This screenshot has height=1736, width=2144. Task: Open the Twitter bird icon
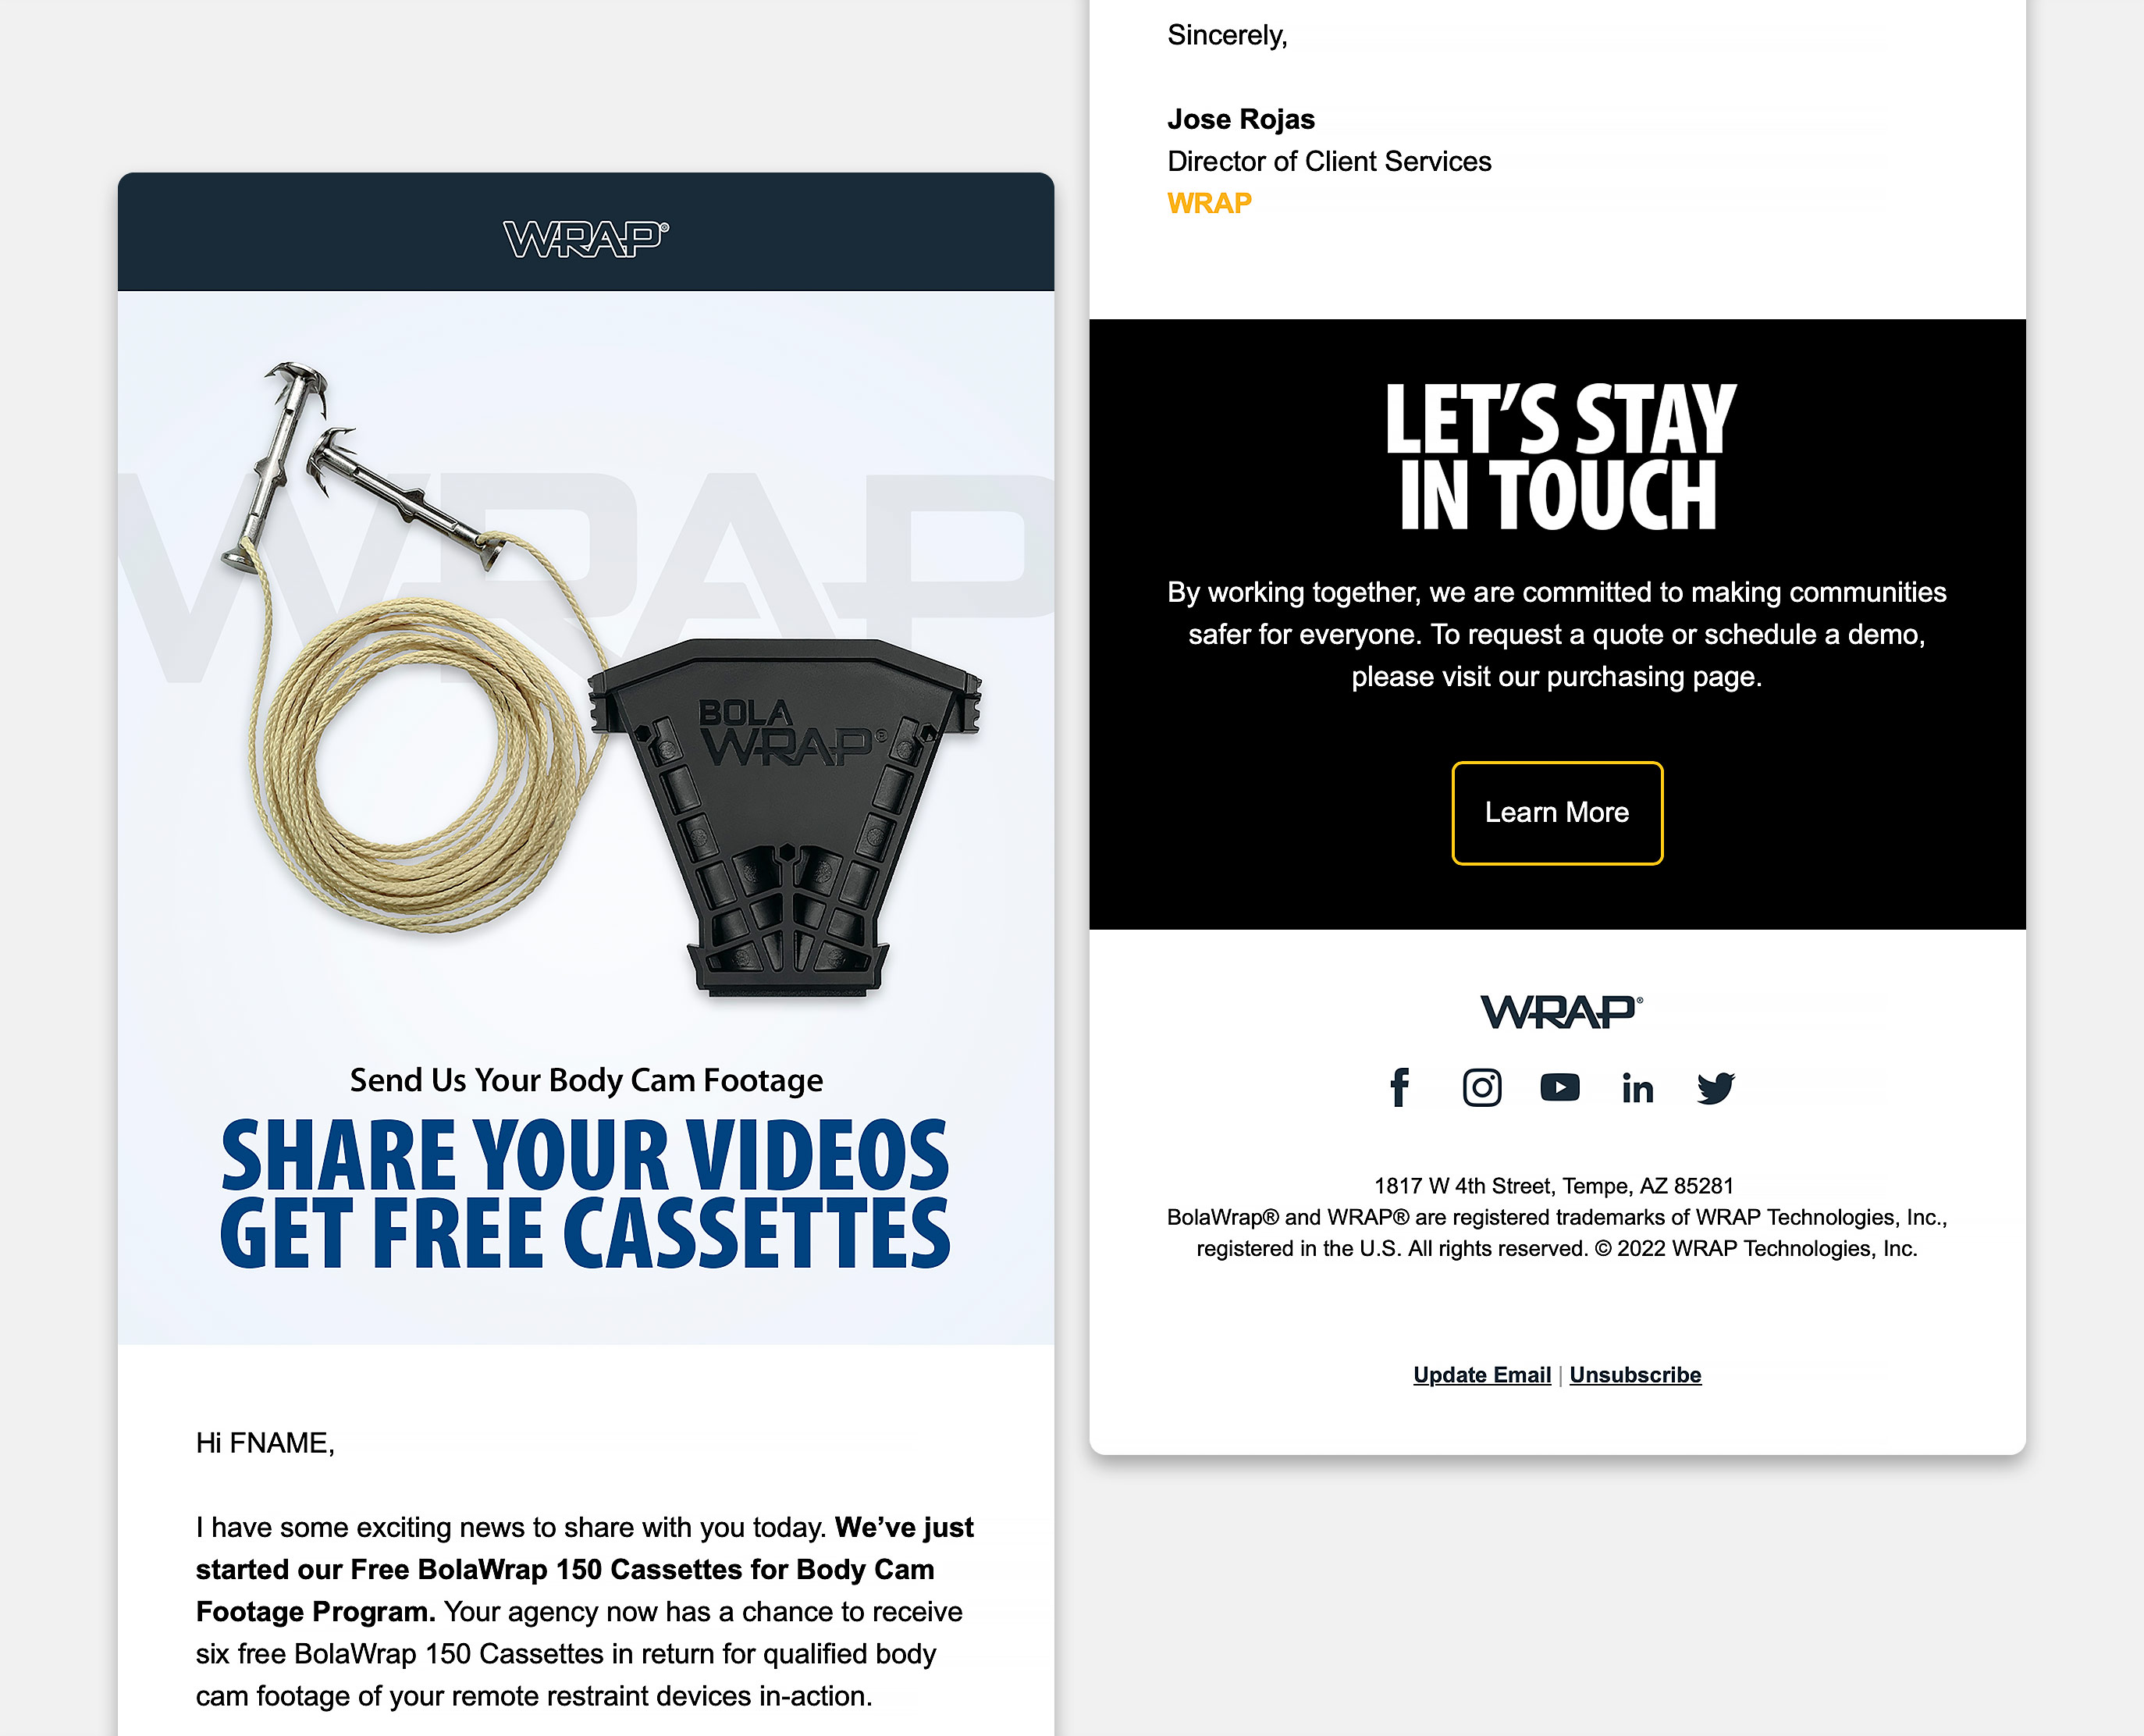pos(1716,1088)
